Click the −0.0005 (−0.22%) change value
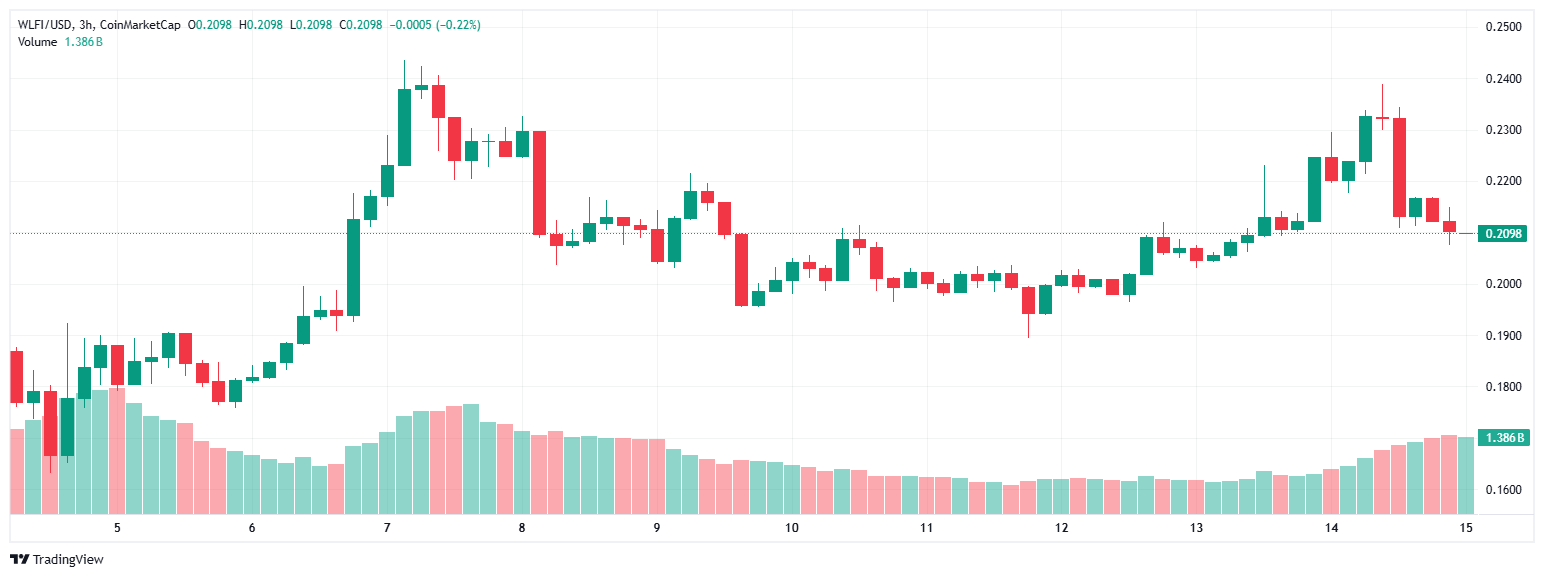 point(438,24)
